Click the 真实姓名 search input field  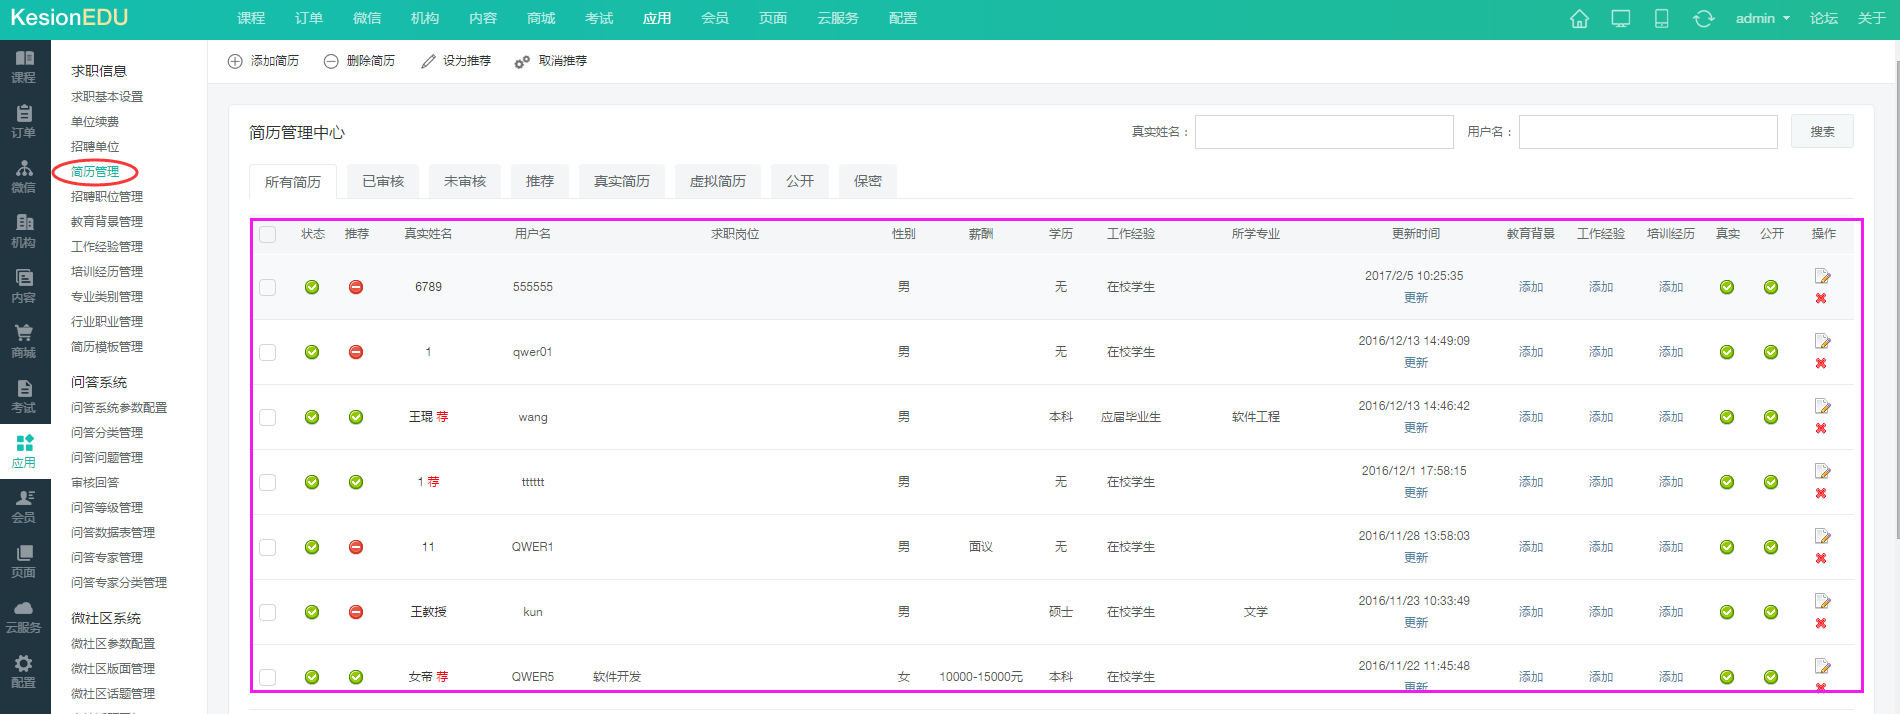coord(1323,132)
